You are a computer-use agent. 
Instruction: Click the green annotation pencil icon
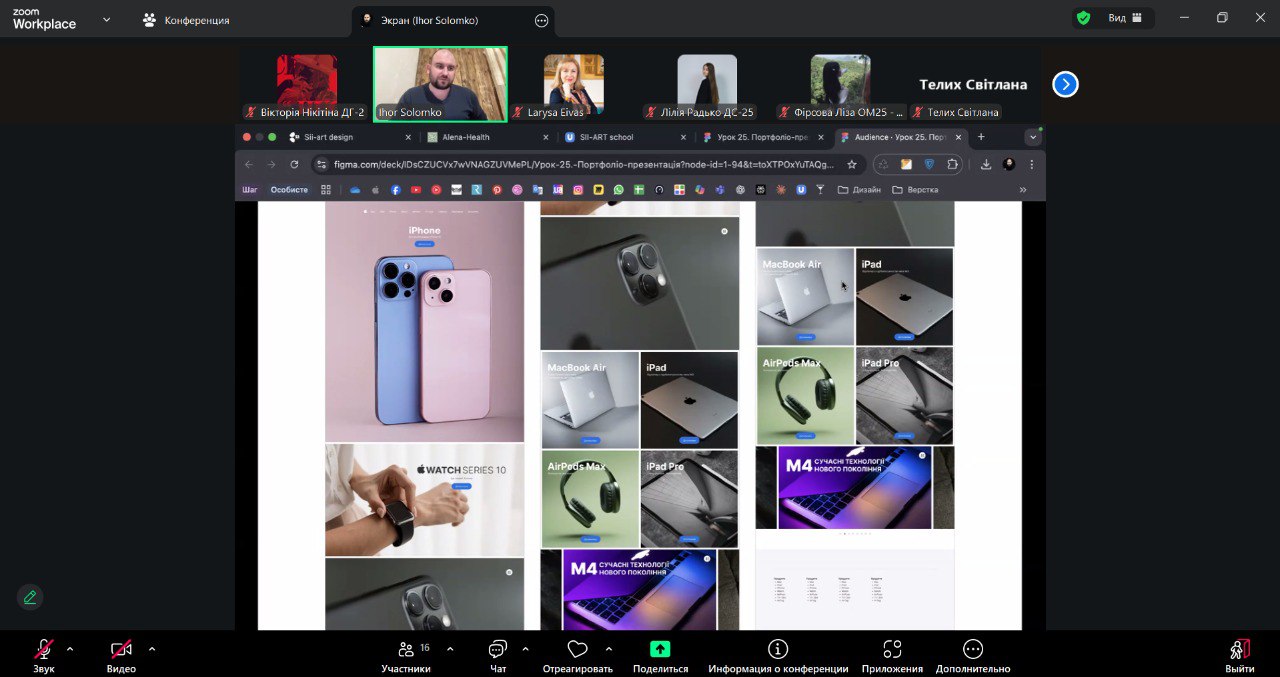[x=30, y=597]
